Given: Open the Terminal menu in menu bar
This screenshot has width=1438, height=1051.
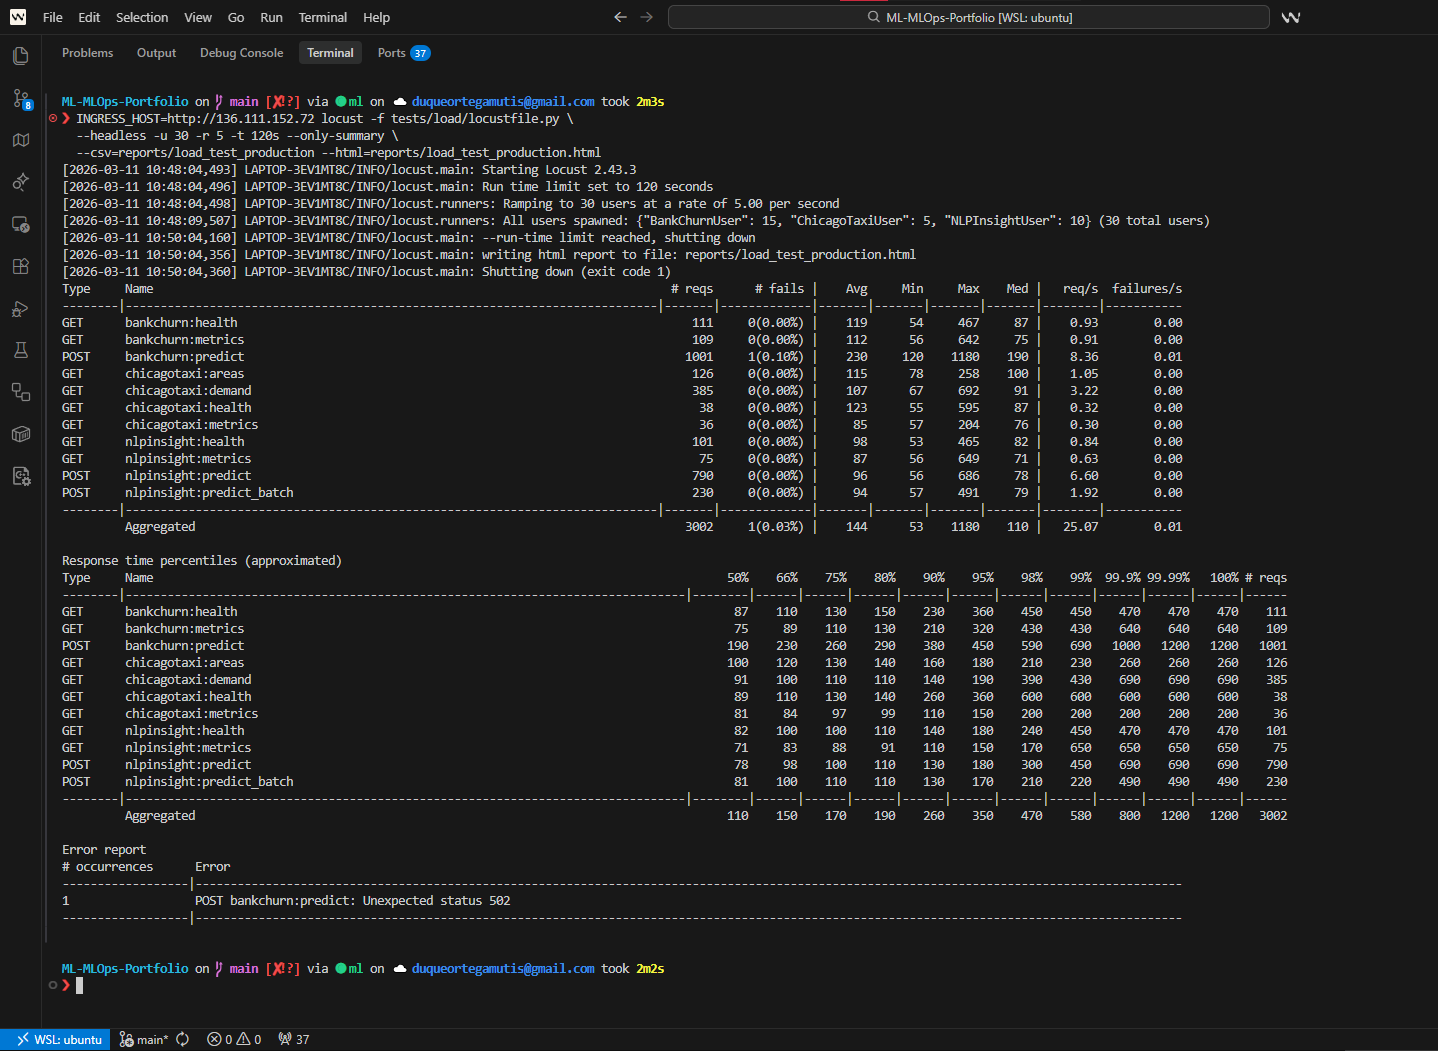Looking at the screenshot, I should click(x=322, y=17).
